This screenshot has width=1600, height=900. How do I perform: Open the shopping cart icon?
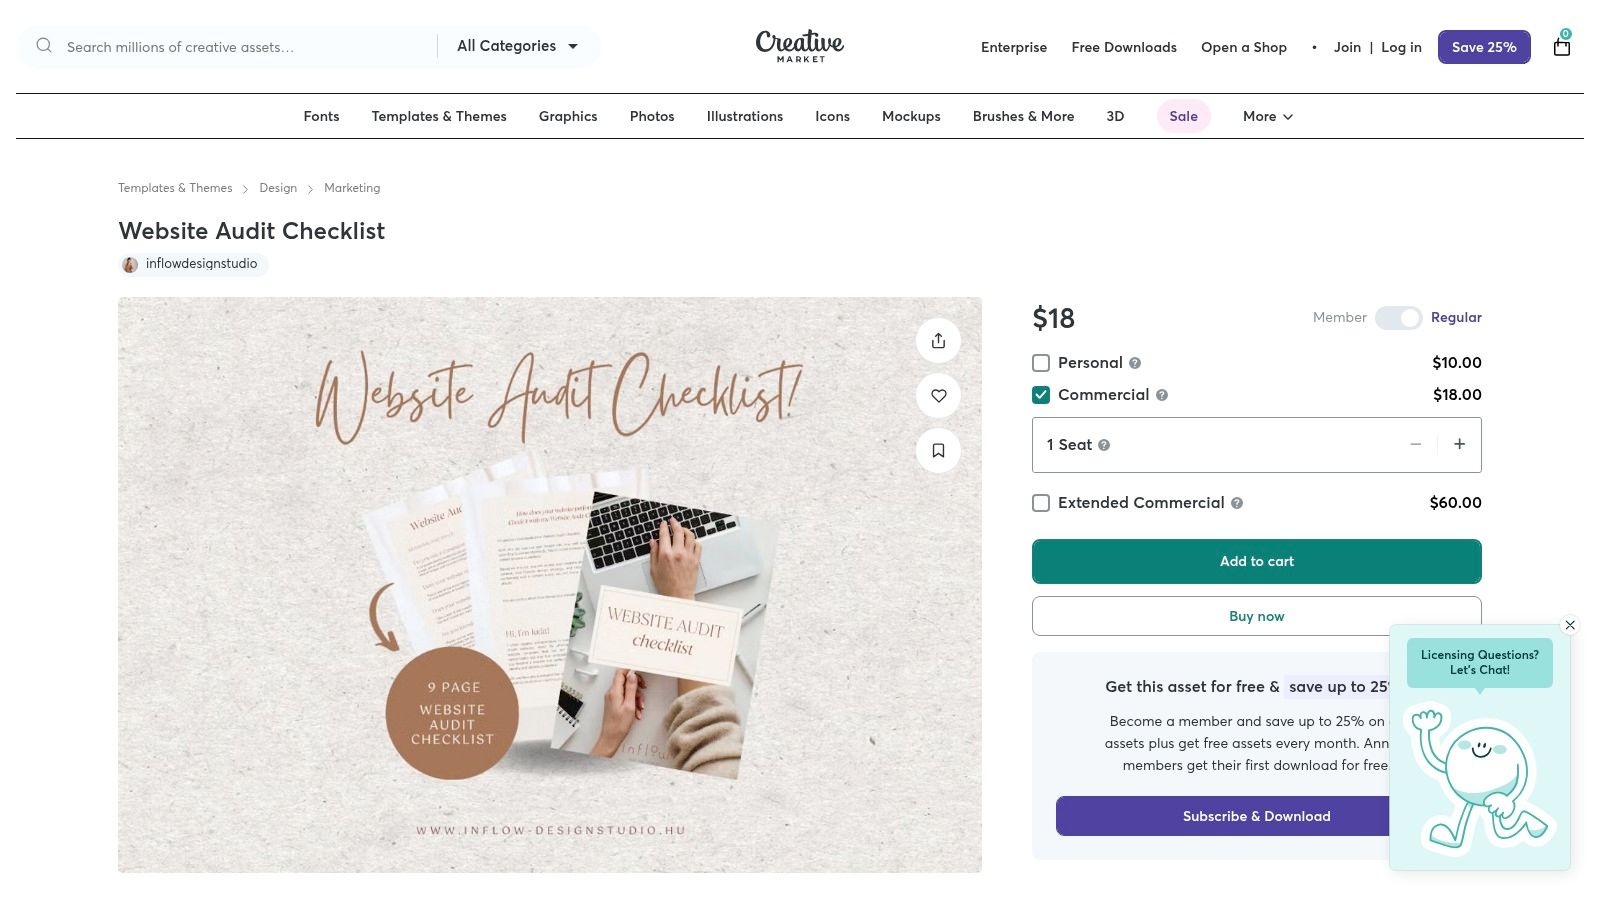1561,47
